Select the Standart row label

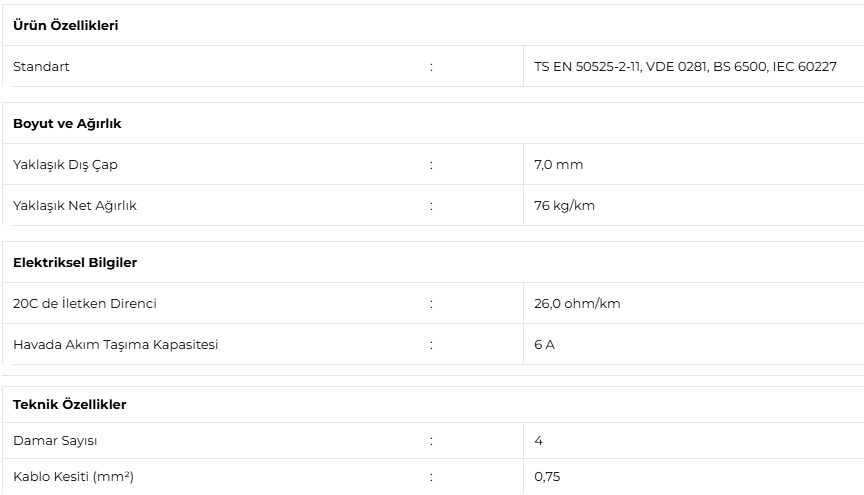point(41,67)
